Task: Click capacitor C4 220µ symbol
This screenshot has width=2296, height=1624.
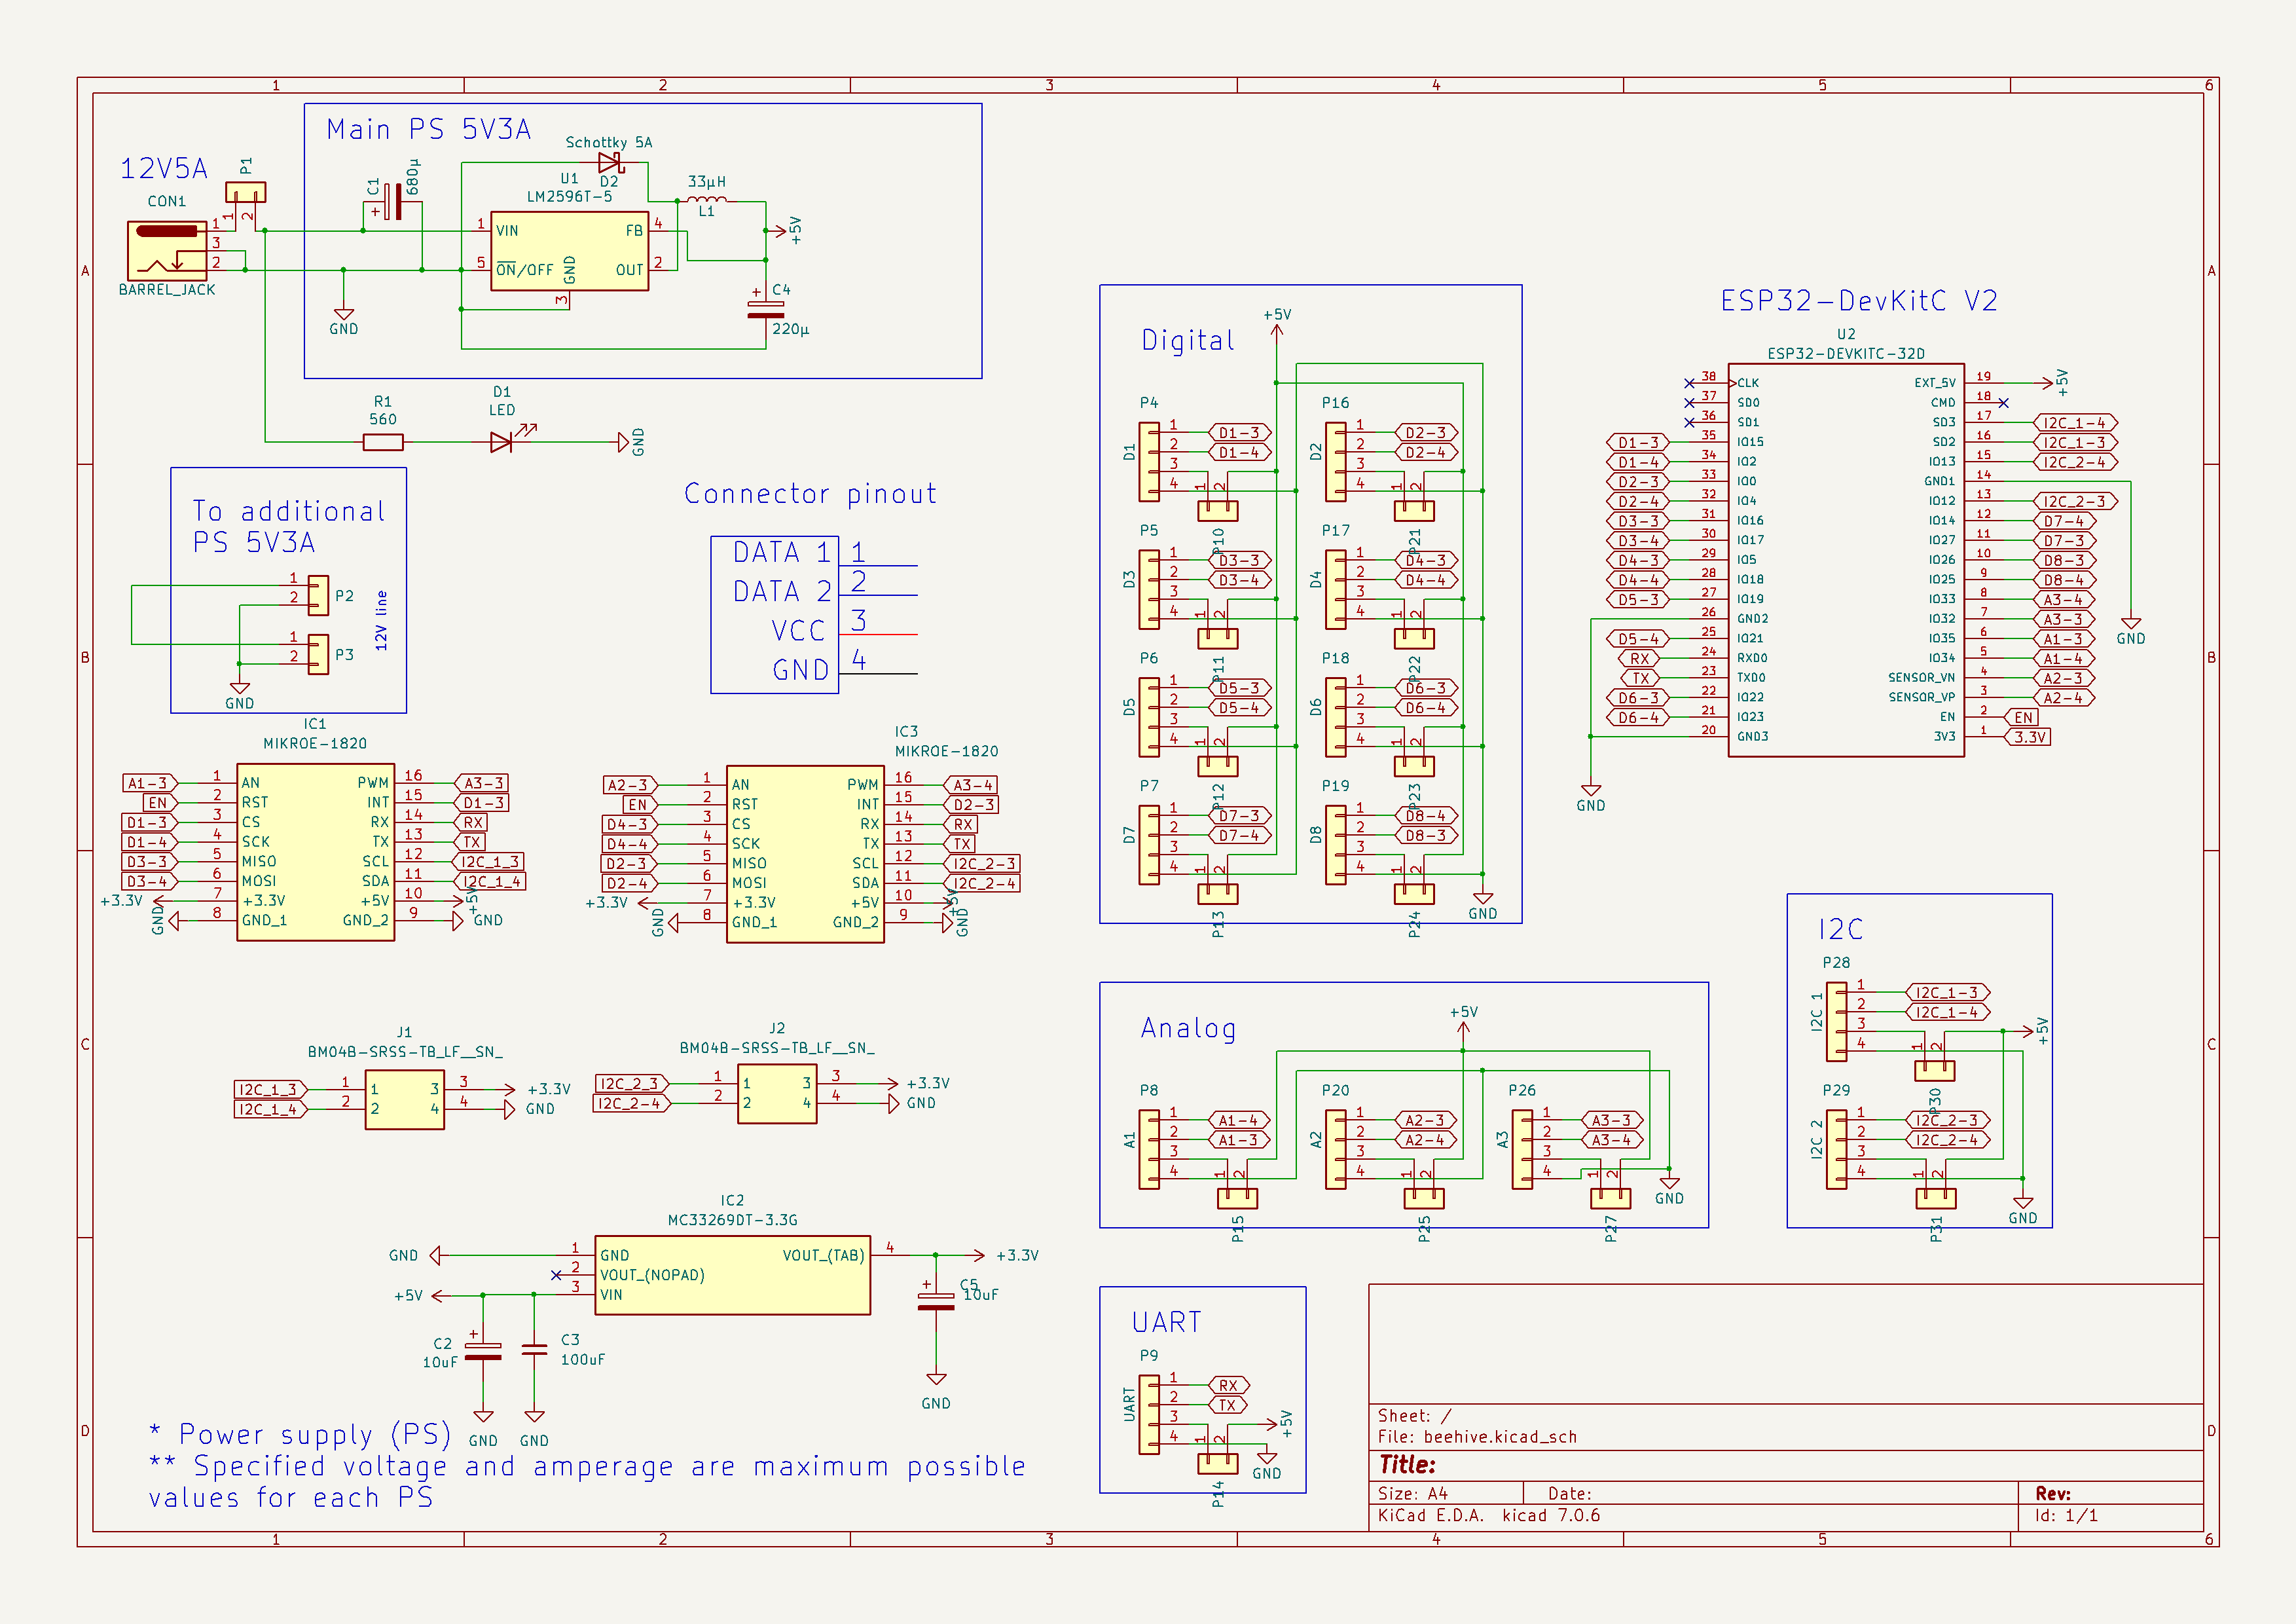Action: pyautogui.click(x=766, y=309)
